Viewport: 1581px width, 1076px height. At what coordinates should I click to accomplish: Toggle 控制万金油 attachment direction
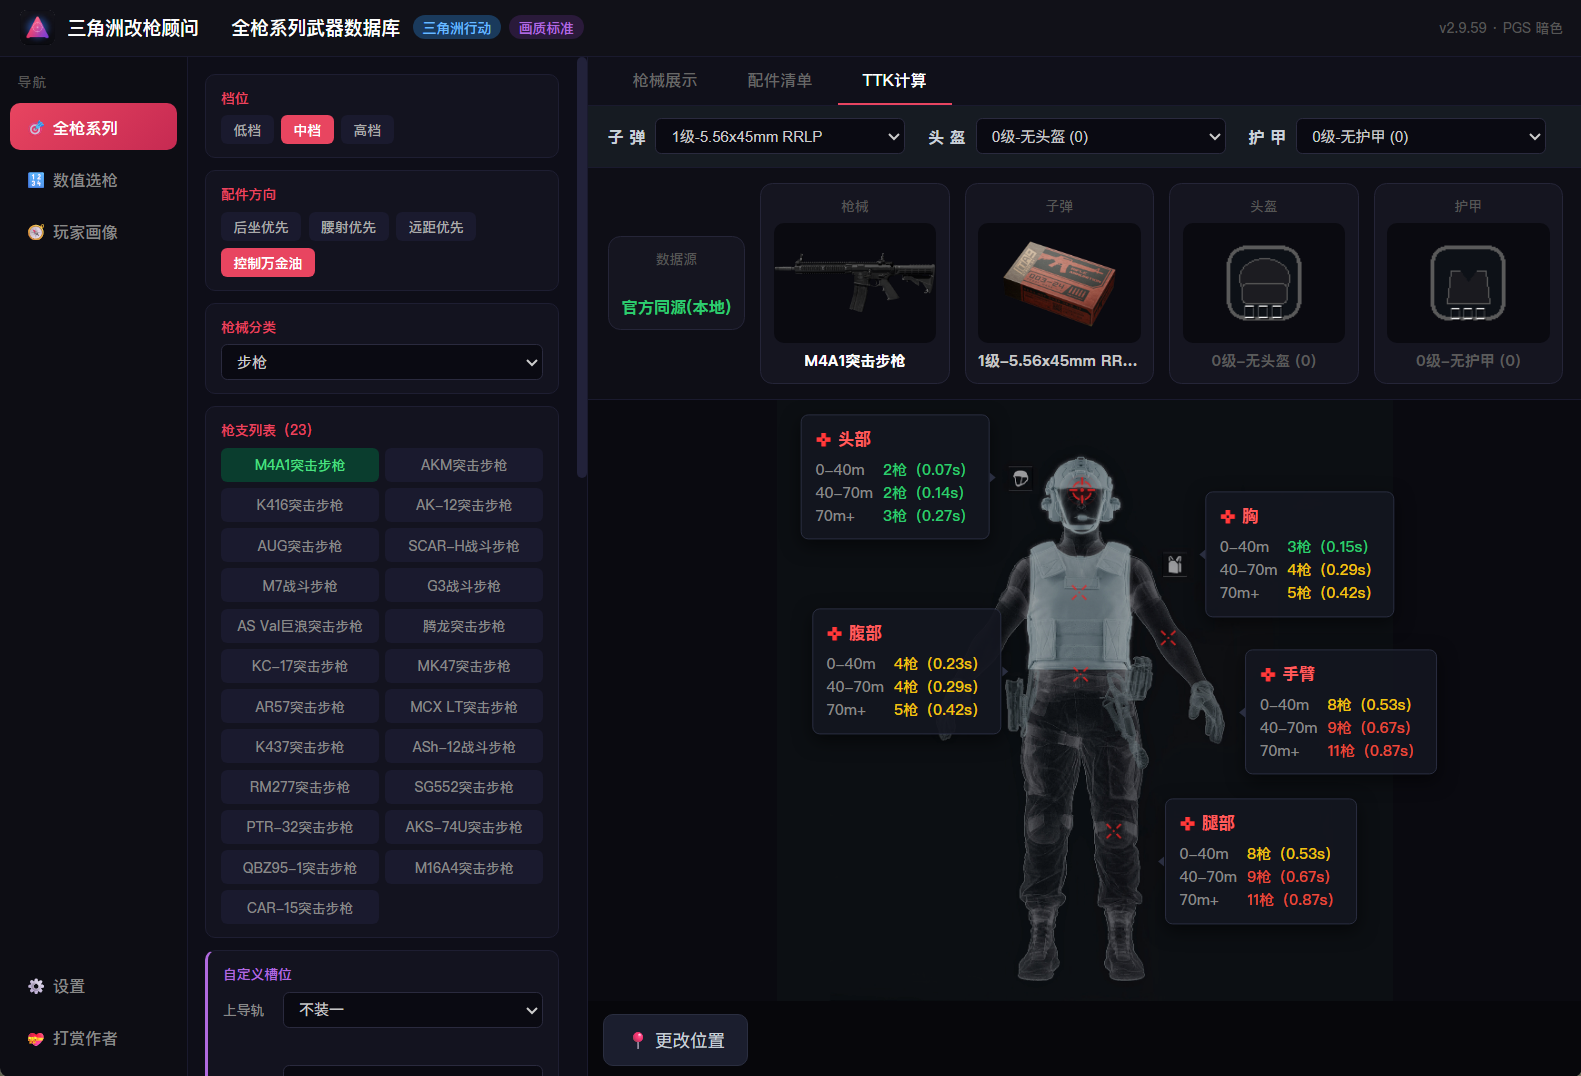(x=268, y=263)
